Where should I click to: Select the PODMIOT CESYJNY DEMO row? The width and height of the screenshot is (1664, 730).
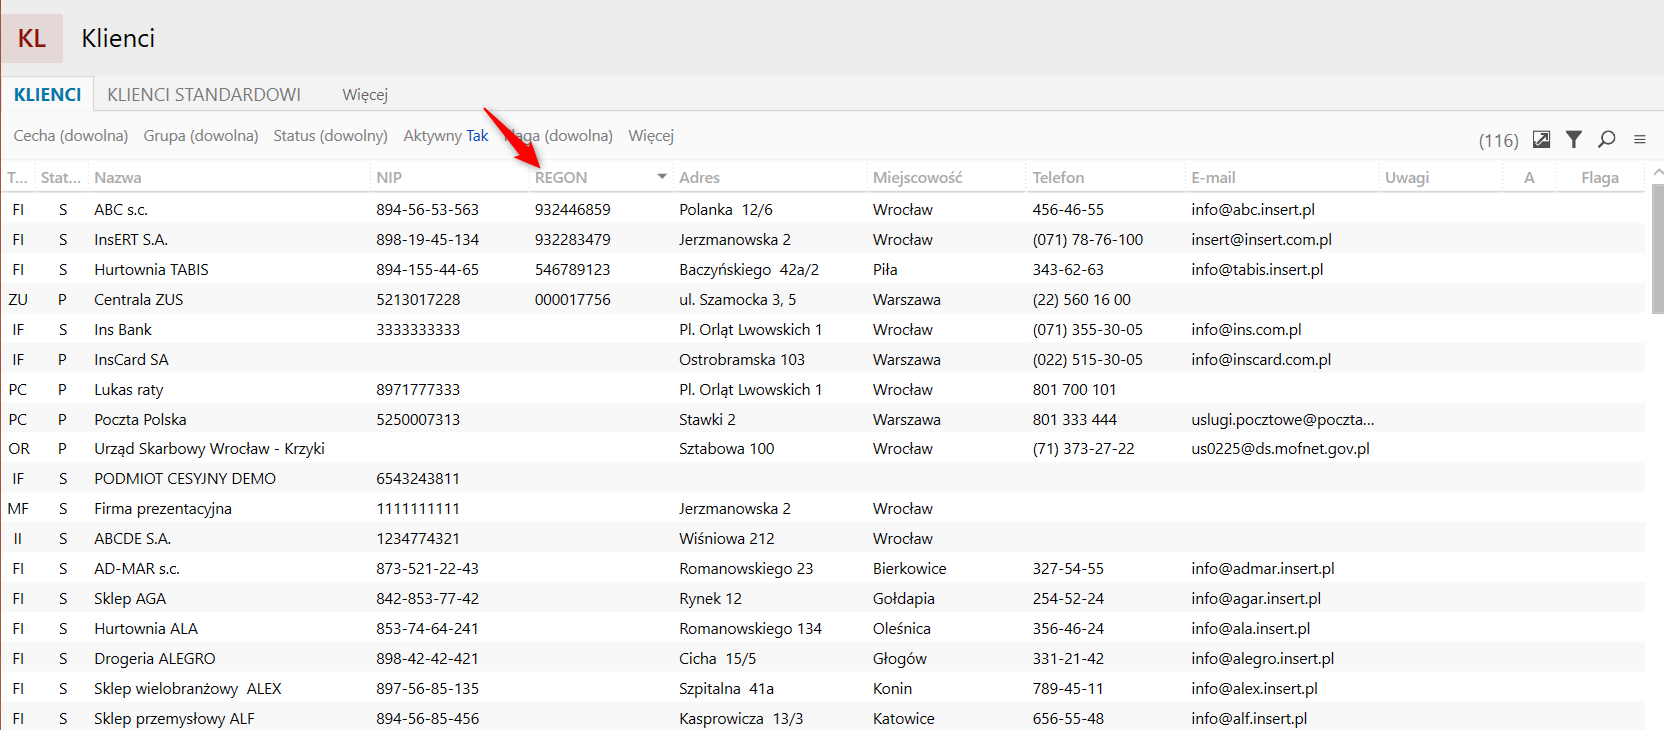pyautogui.click(x=823, y=479)
